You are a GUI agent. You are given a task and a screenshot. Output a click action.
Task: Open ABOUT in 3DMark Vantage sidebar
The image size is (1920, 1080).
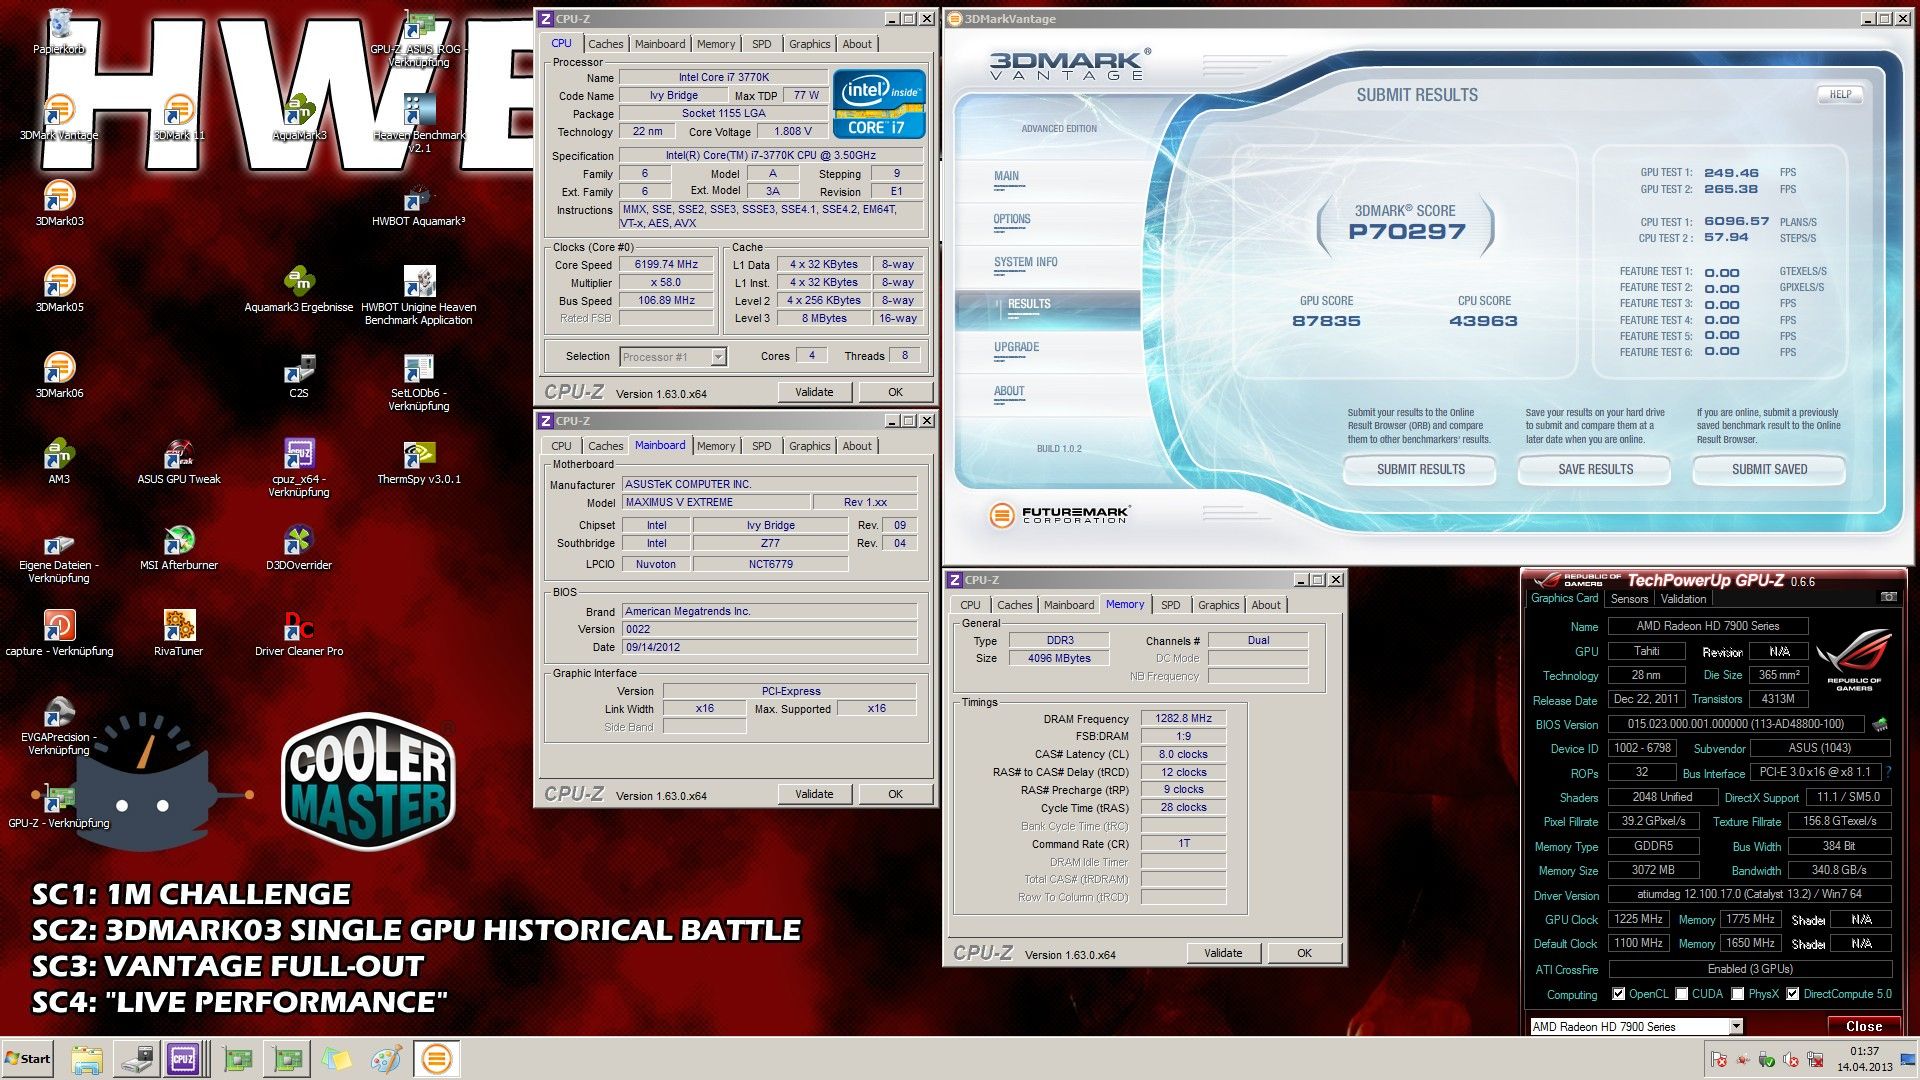tap(1009, 391)
